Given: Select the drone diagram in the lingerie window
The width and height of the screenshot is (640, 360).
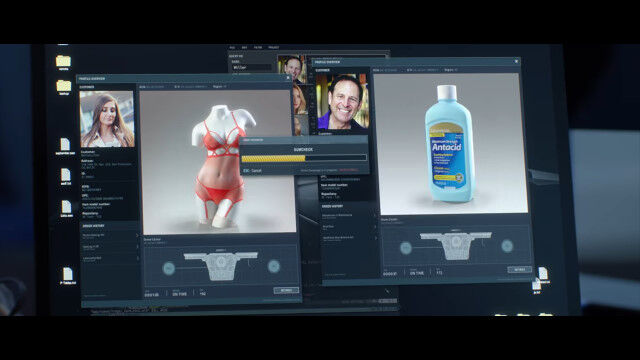Looking at the screenshot, I should tap(221, 266).
